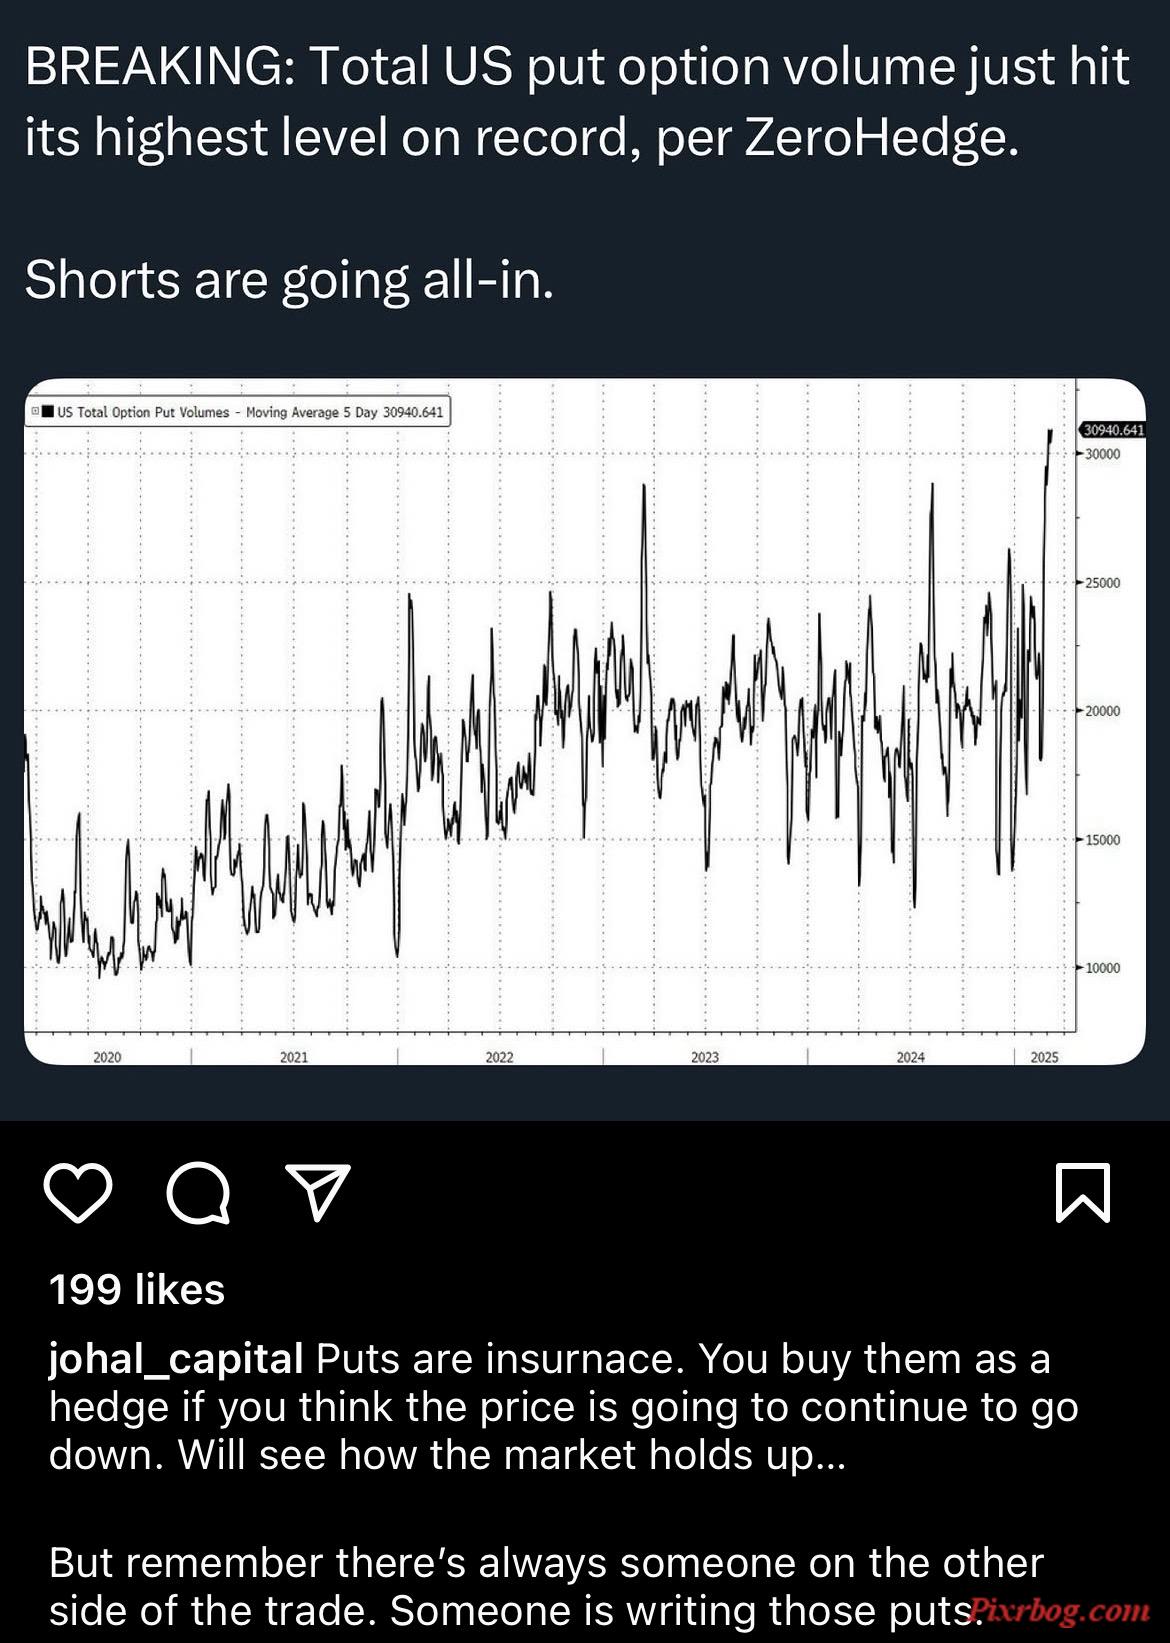Screen dimensions: 1170x1643
Task: Click the 30000 y-axis label
Action: (x=1103, y=454)
